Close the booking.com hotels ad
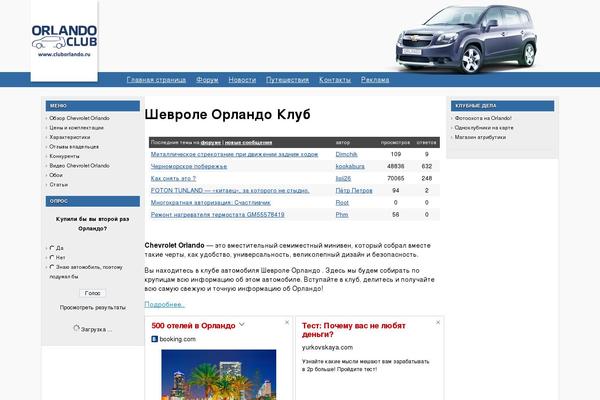Viewport: 600px width, 400px height. tap(287, 323)
